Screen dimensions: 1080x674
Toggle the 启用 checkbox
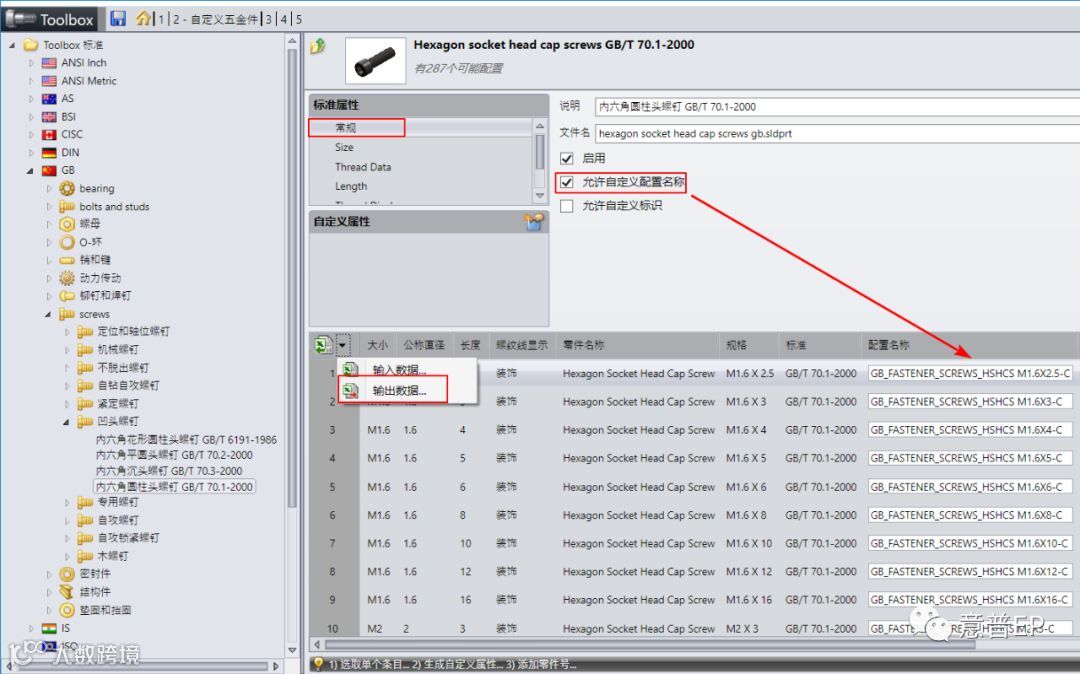pos(567,158)
